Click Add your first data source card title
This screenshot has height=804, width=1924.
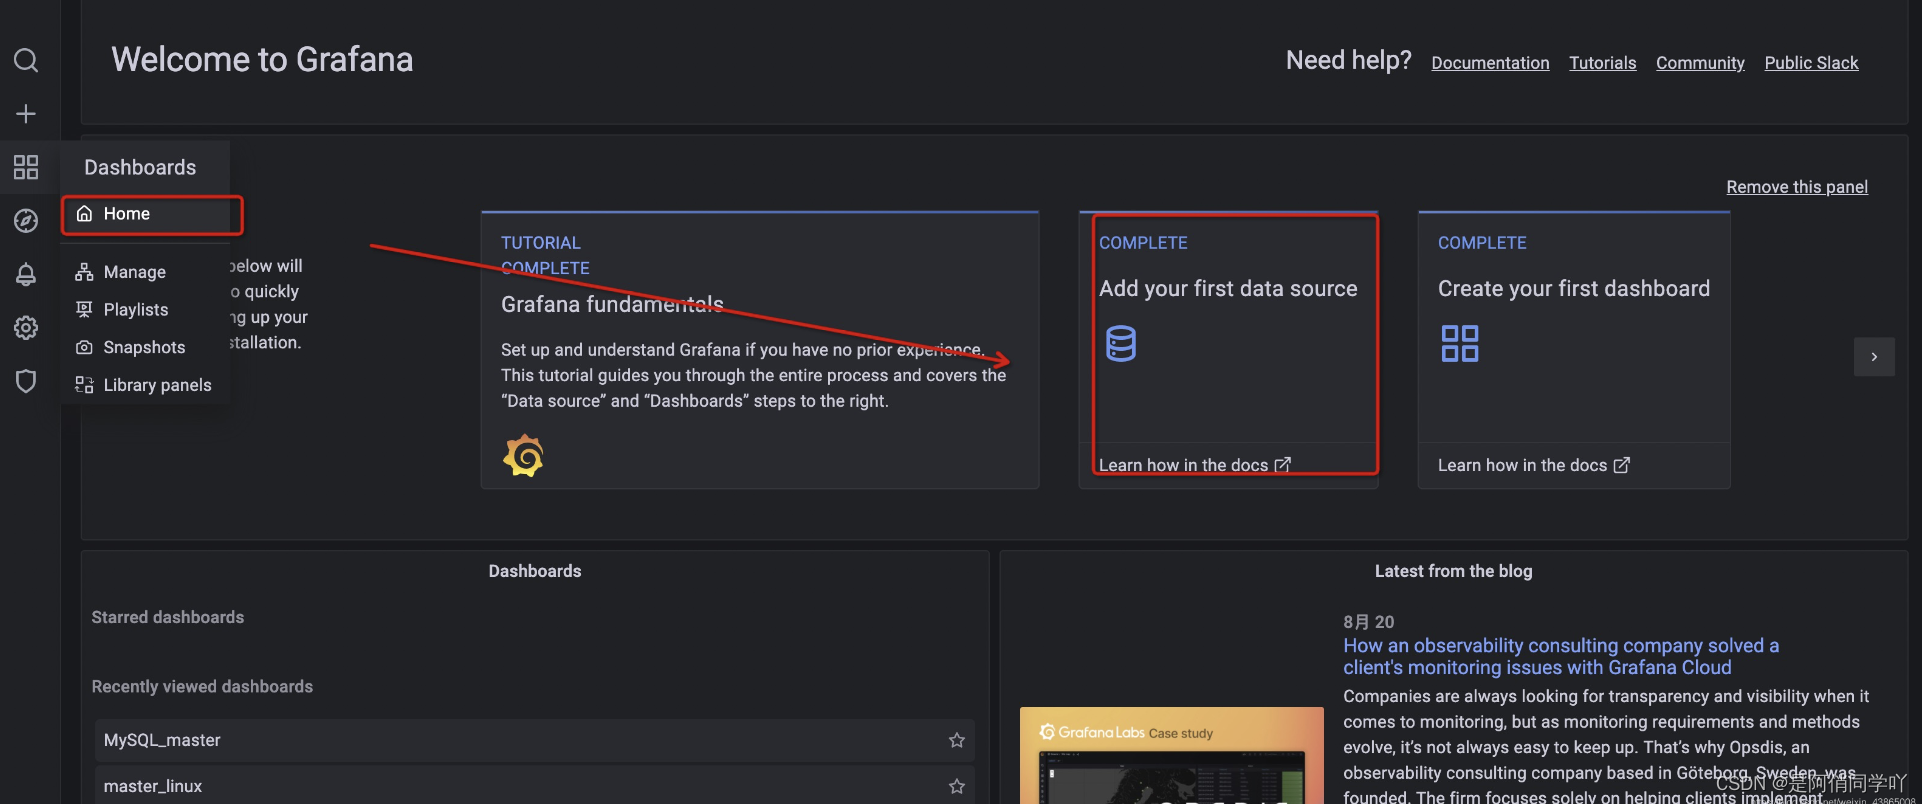[1228, 289]
